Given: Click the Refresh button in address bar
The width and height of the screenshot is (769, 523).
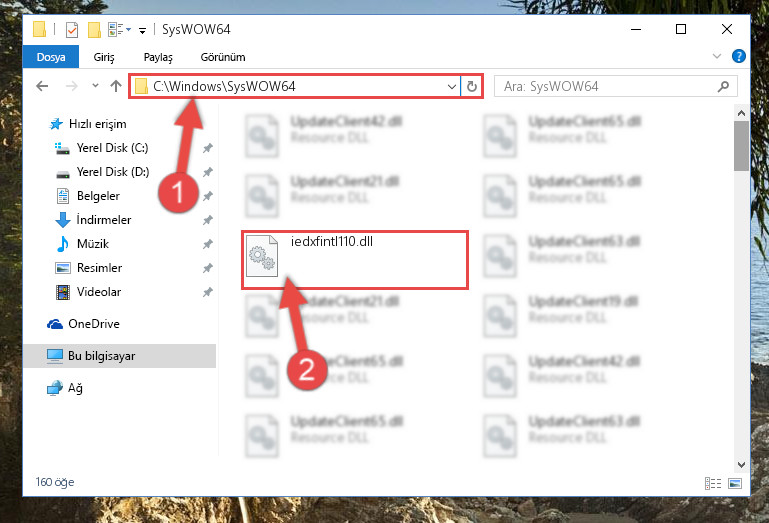Looking at the screenshot, I should point(471,87).
